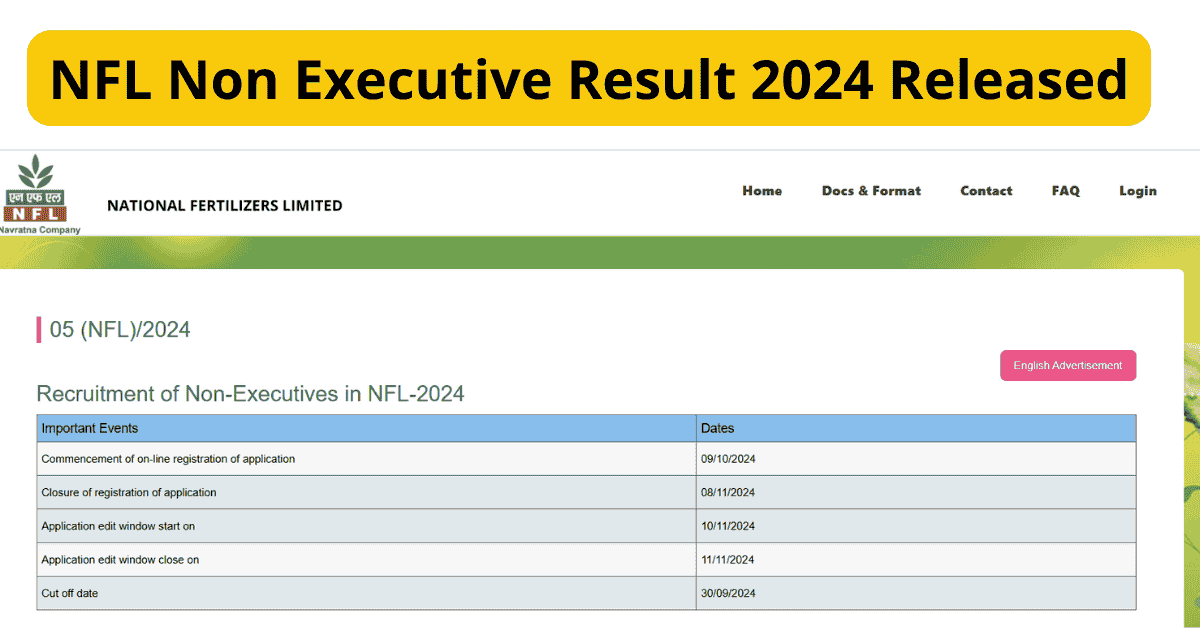Click the NFL Non Executive Result 2024 banner

click(589, 78)
